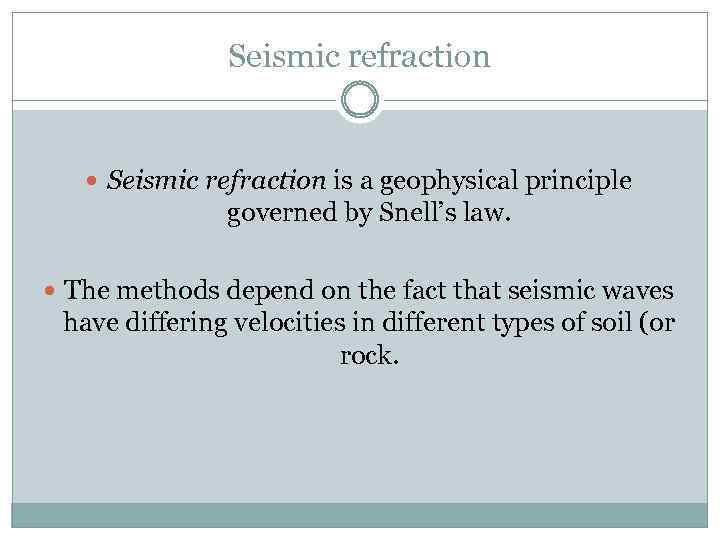This screenshot has height=540, width=720.
Task: Click the bullet before italic 'Seismic refraction'
Action: click(x=94, y=183)
